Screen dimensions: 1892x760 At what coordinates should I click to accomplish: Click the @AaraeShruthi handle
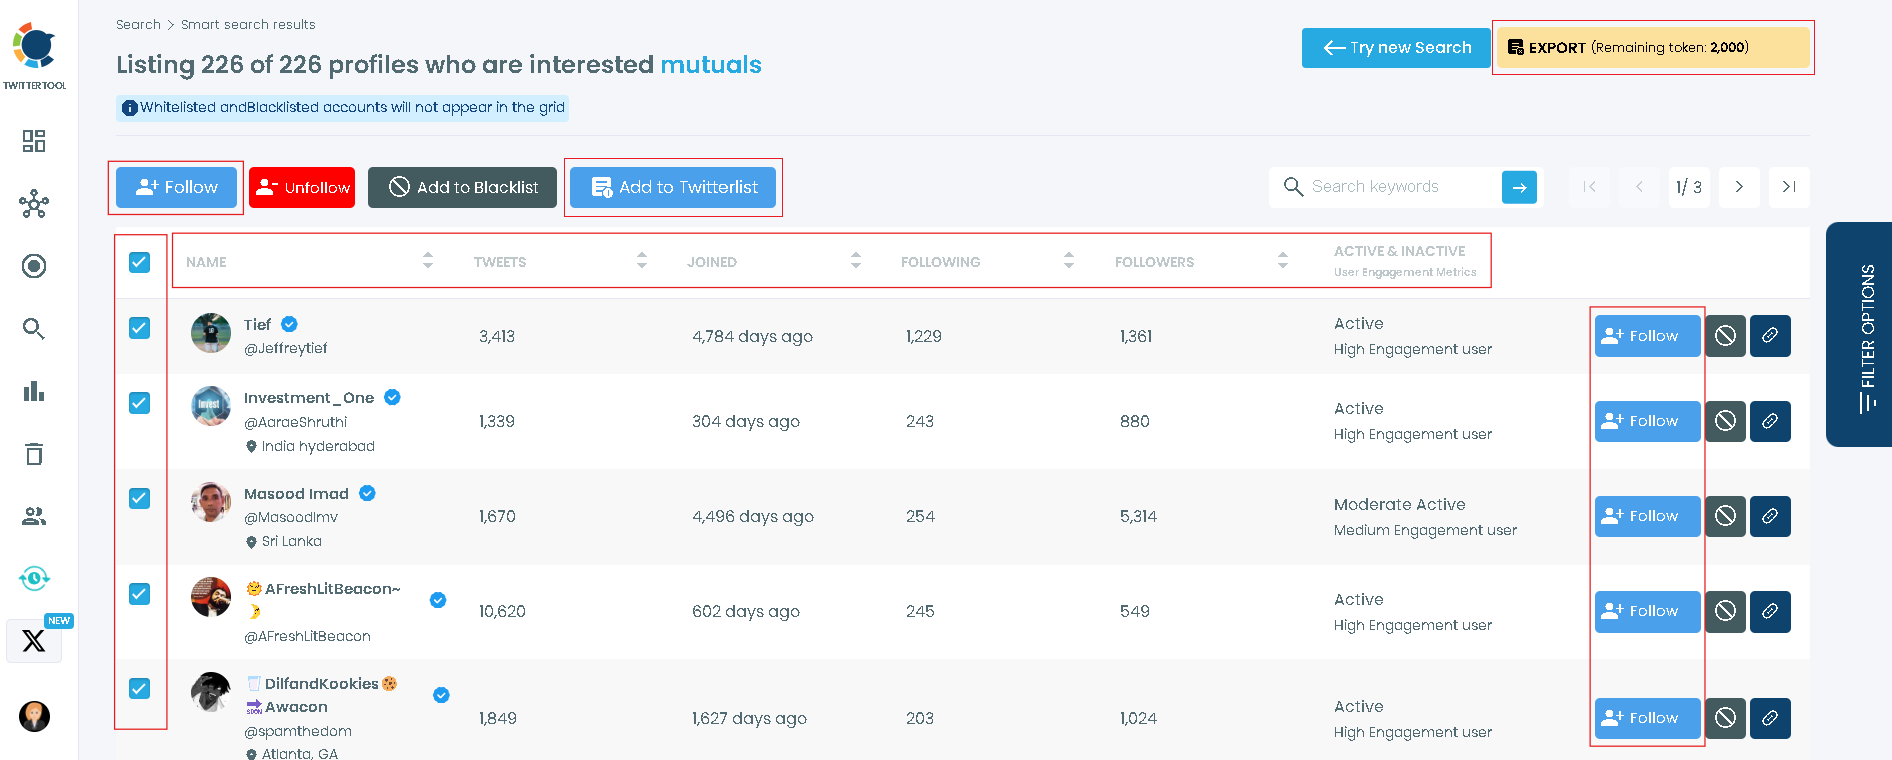[x=296, y=422]
